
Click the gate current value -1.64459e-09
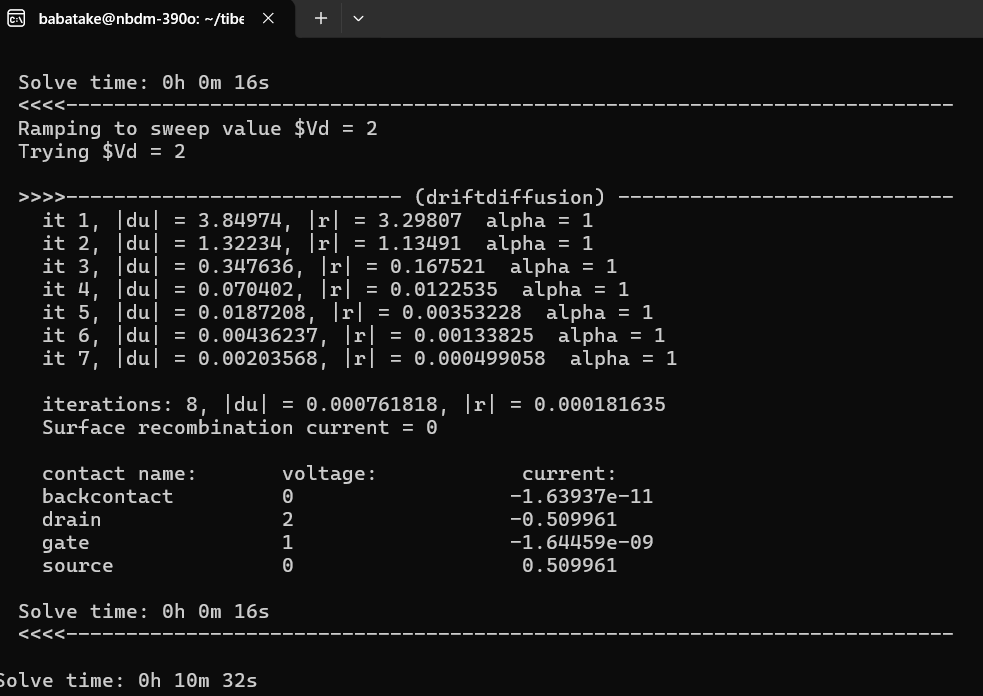(x=581, y=543)
